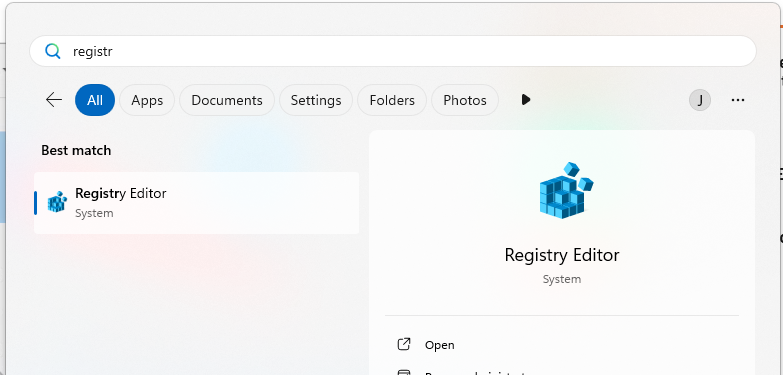Switch to the Apps filter
The image size is (783, 375).
pyautogui.click(x=147, y=100)
